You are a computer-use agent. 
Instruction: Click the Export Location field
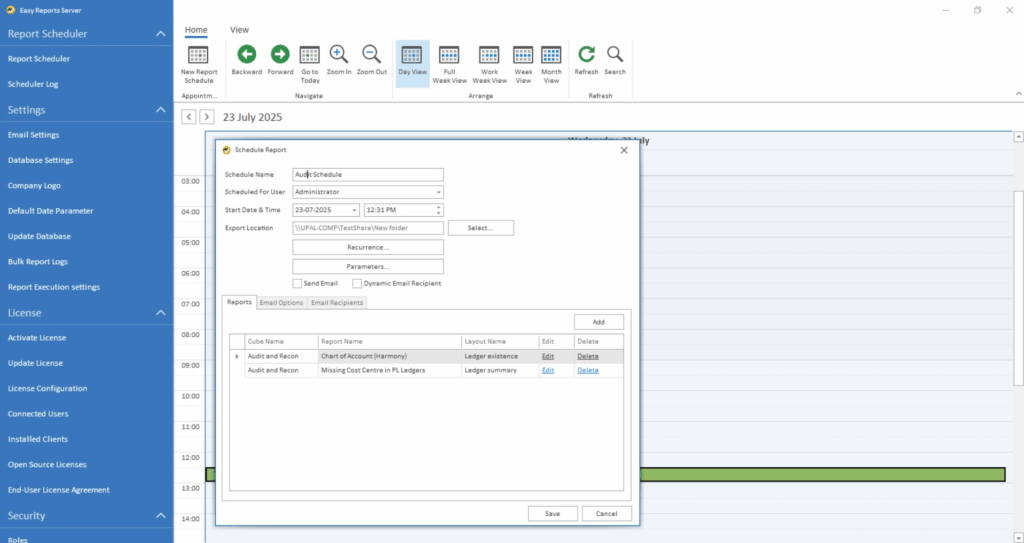[368, 228]
